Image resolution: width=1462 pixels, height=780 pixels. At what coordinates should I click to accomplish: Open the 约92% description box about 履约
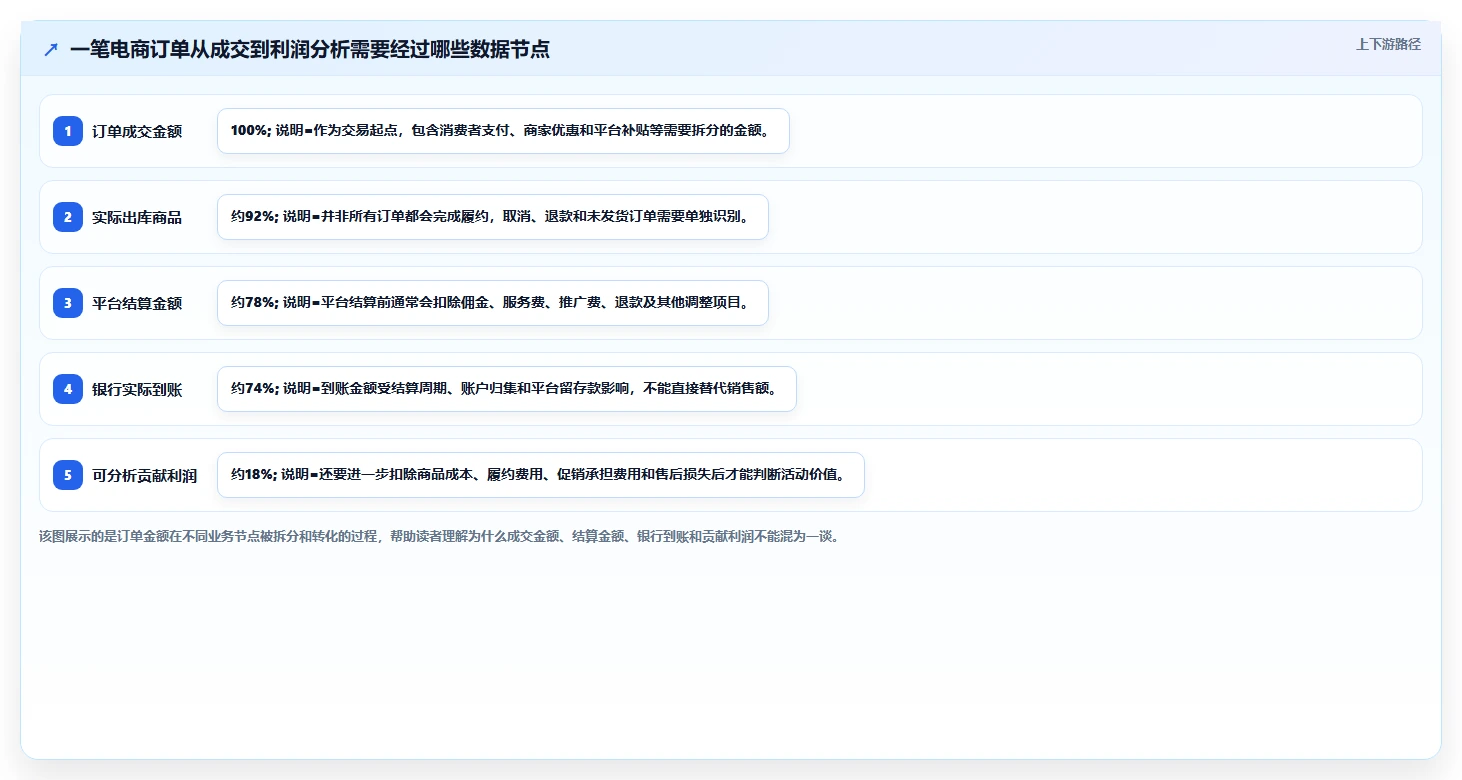pyautogui.click(x=493, y=217)
